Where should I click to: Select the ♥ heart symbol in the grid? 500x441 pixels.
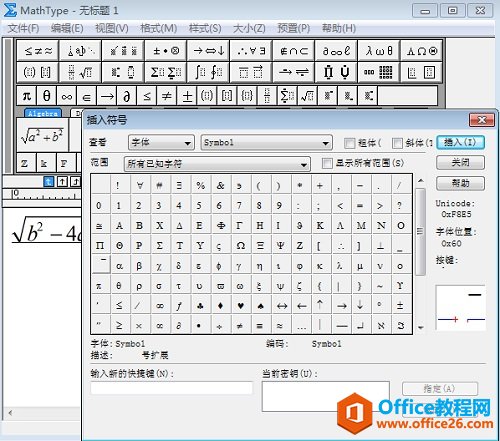241,306
